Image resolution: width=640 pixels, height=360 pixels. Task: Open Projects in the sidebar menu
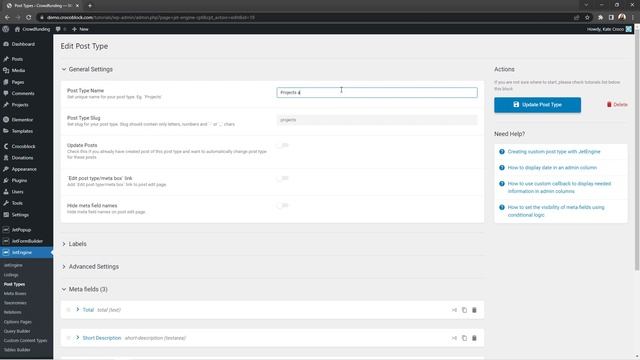(x=20, y=105)
